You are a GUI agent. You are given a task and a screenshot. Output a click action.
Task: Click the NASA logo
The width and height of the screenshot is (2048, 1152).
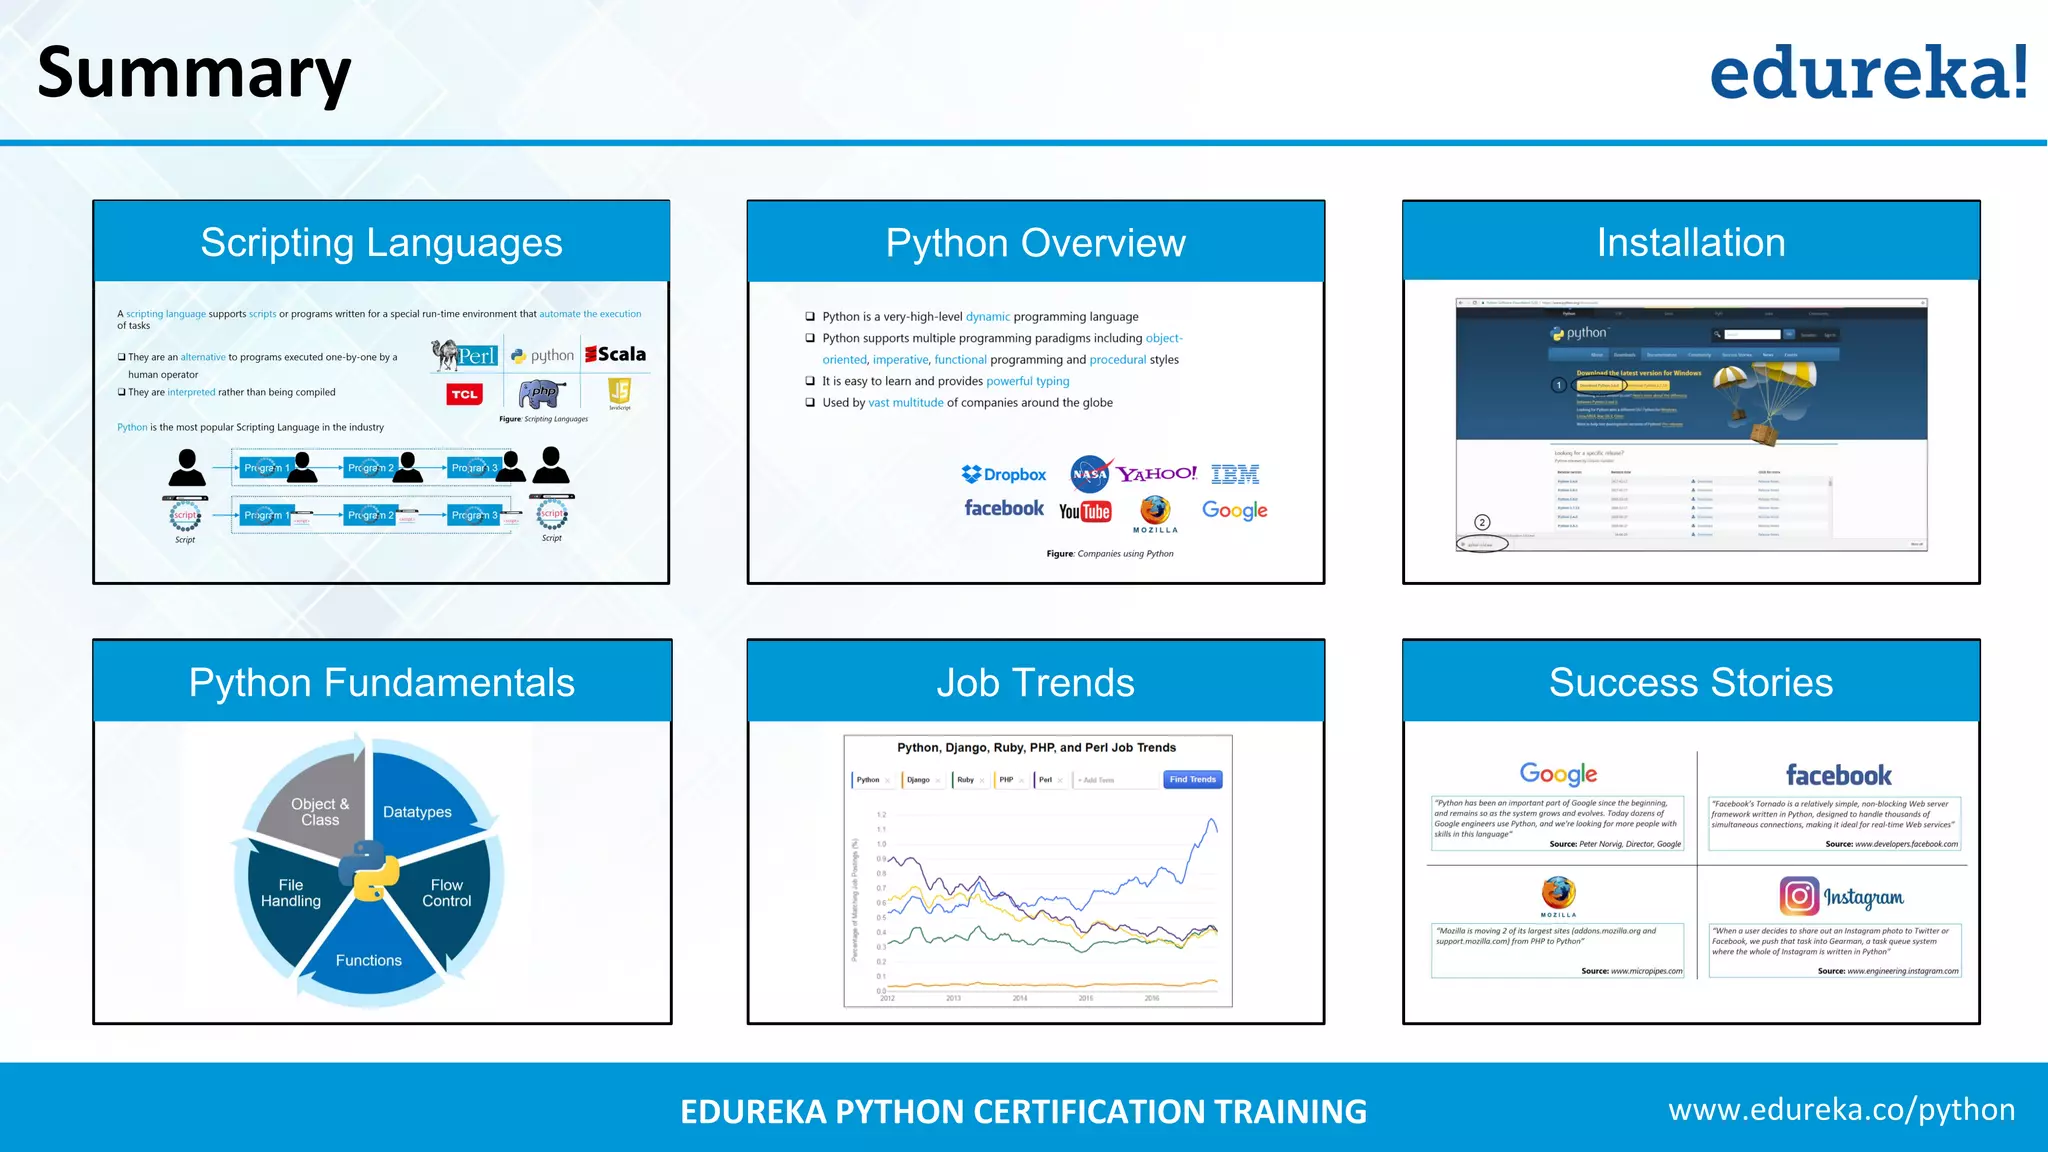[1089, 474]
